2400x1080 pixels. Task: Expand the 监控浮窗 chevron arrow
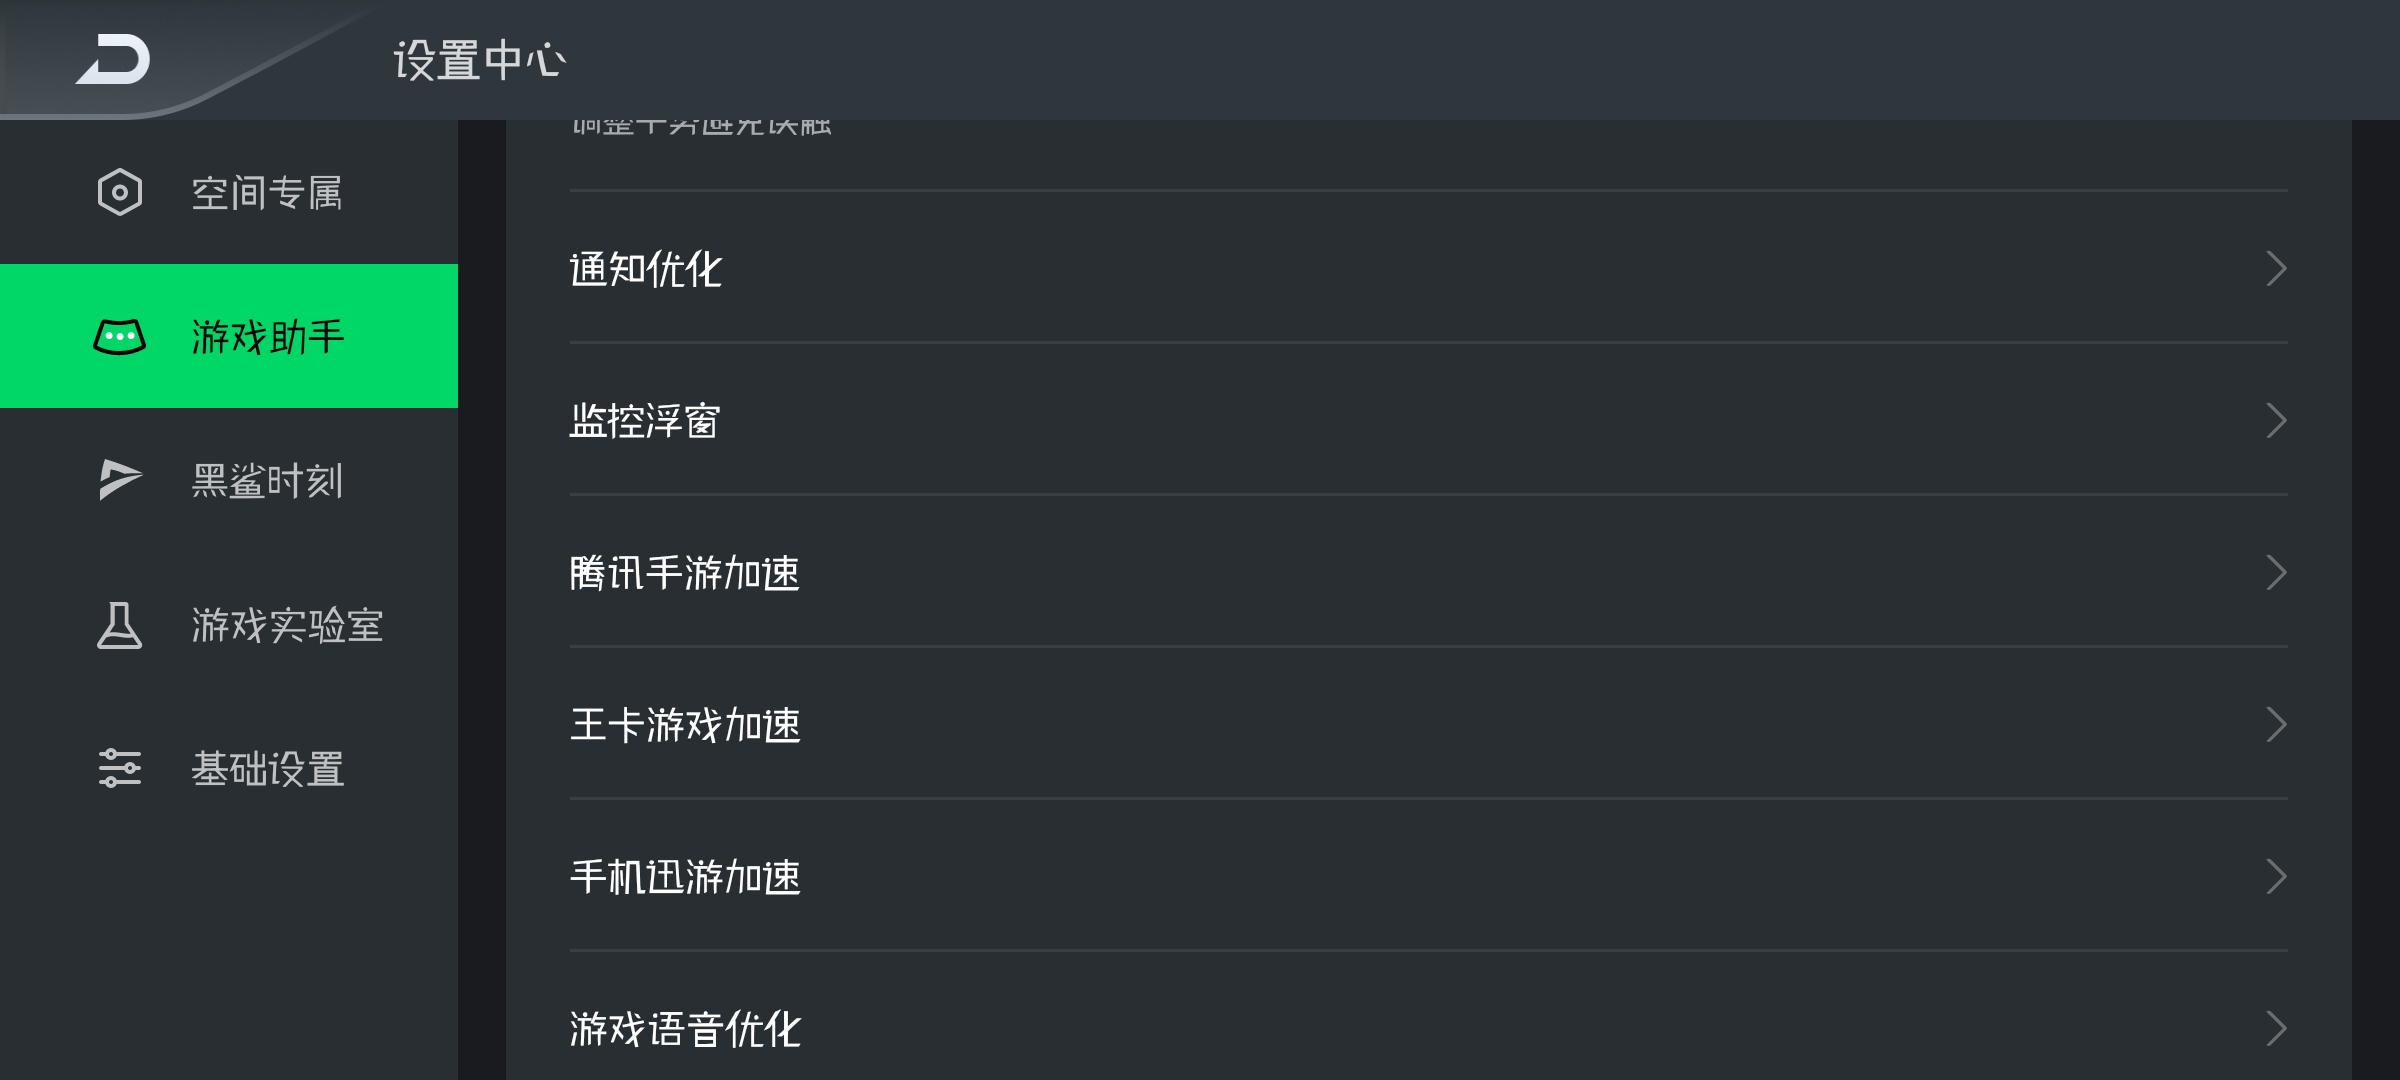point(2276,420)
